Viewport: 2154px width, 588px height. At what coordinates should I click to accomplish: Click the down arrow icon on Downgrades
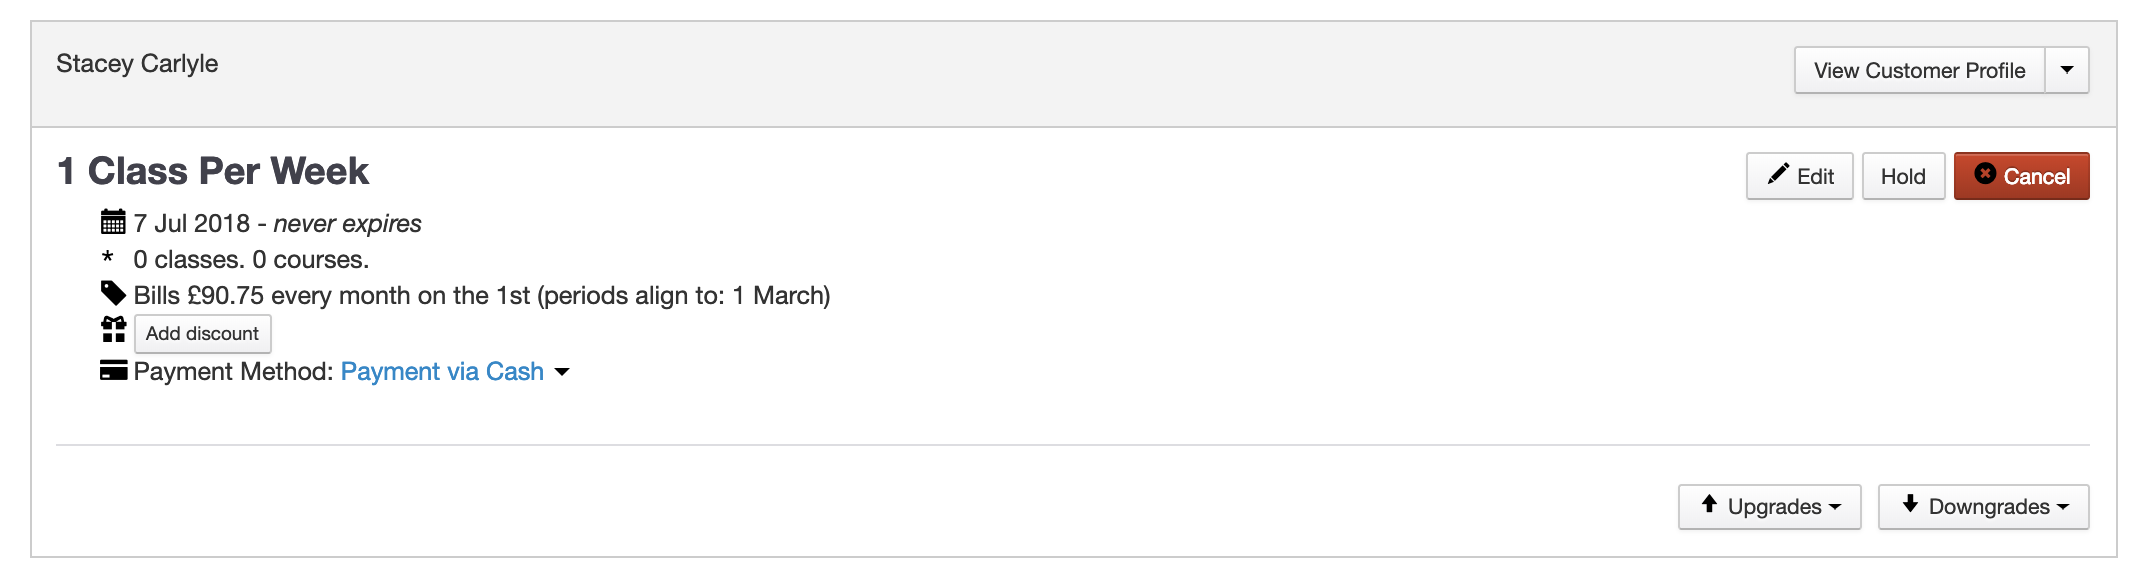click(x=1910, y=504)
